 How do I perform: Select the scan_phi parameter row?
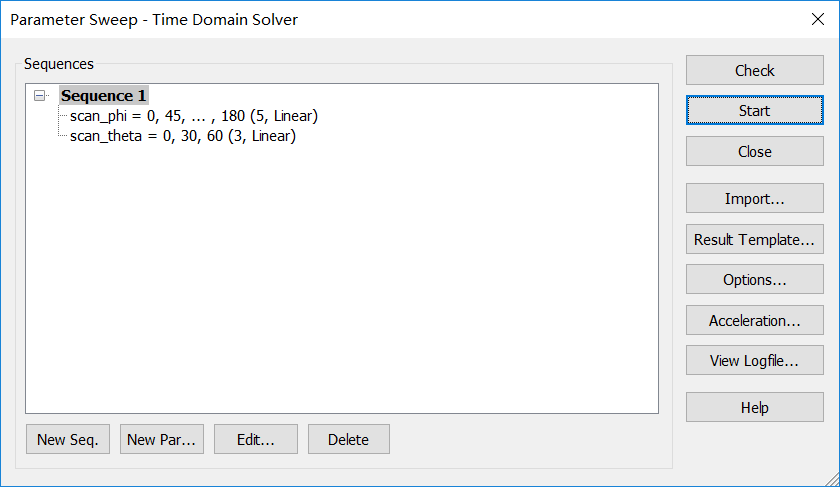pos(194,116)
